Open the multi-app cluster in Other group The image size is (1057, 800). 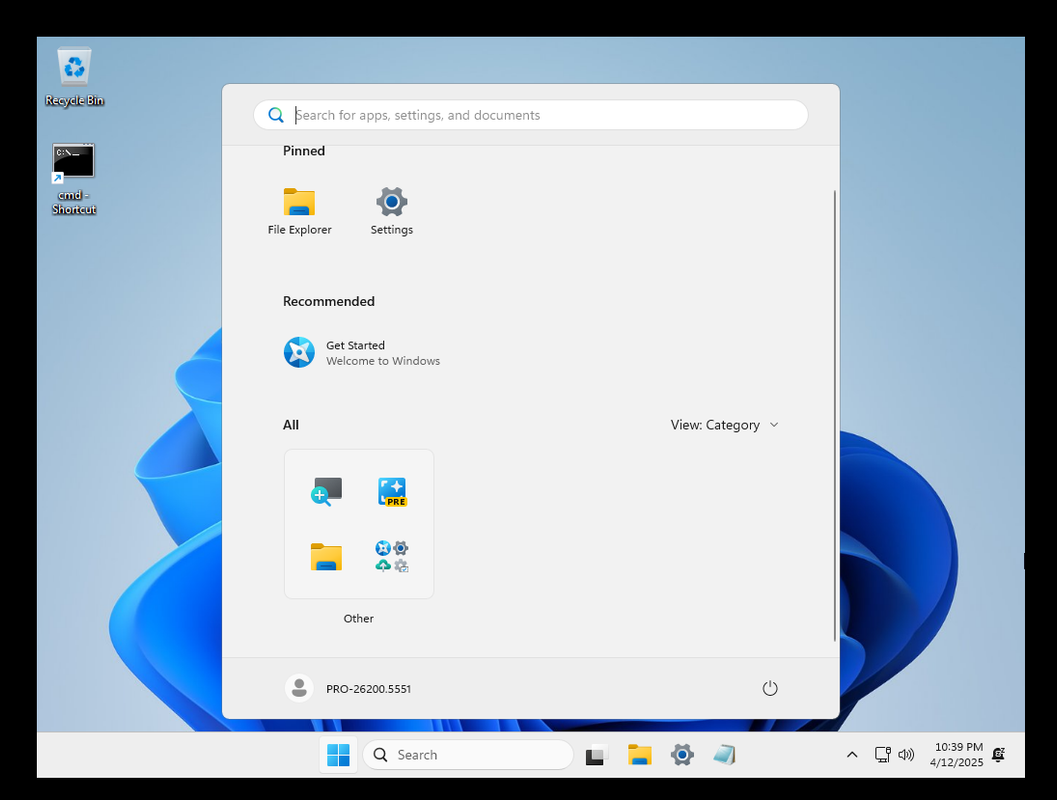pos(392,557)
